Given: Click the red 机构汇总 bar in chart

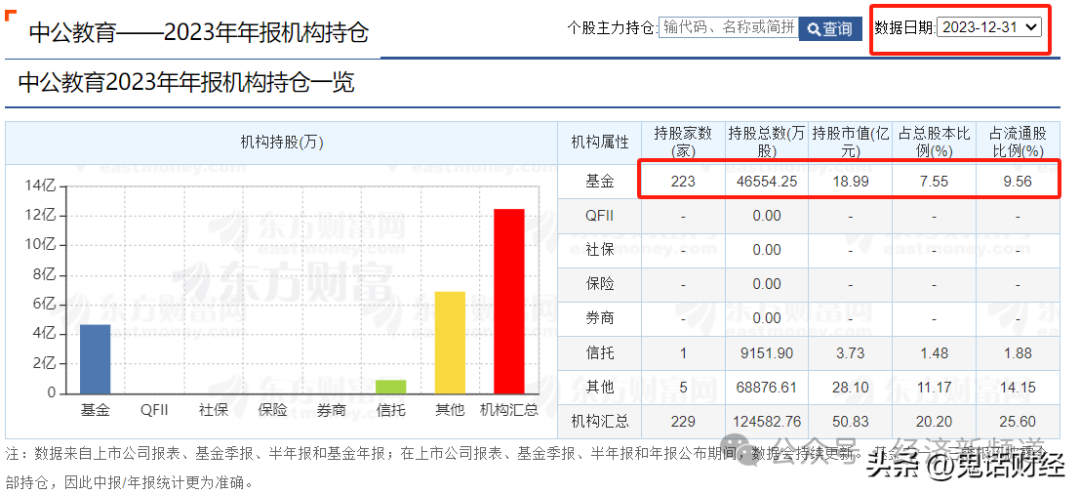Looking at the screenshot, I should 509,301.
